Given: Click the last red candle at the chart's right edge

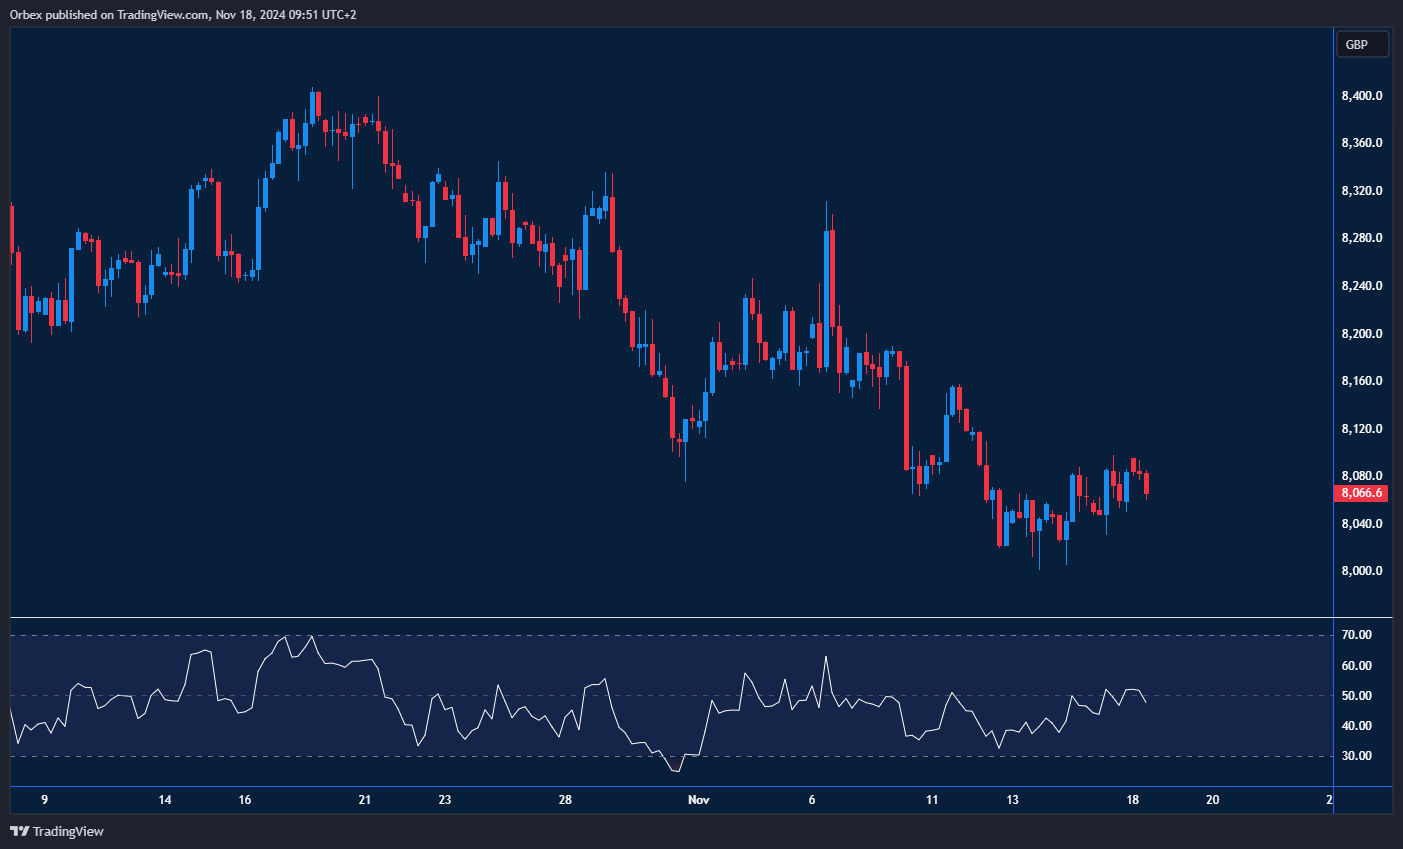Looking at the screenshot, I should pos(1146,483).
